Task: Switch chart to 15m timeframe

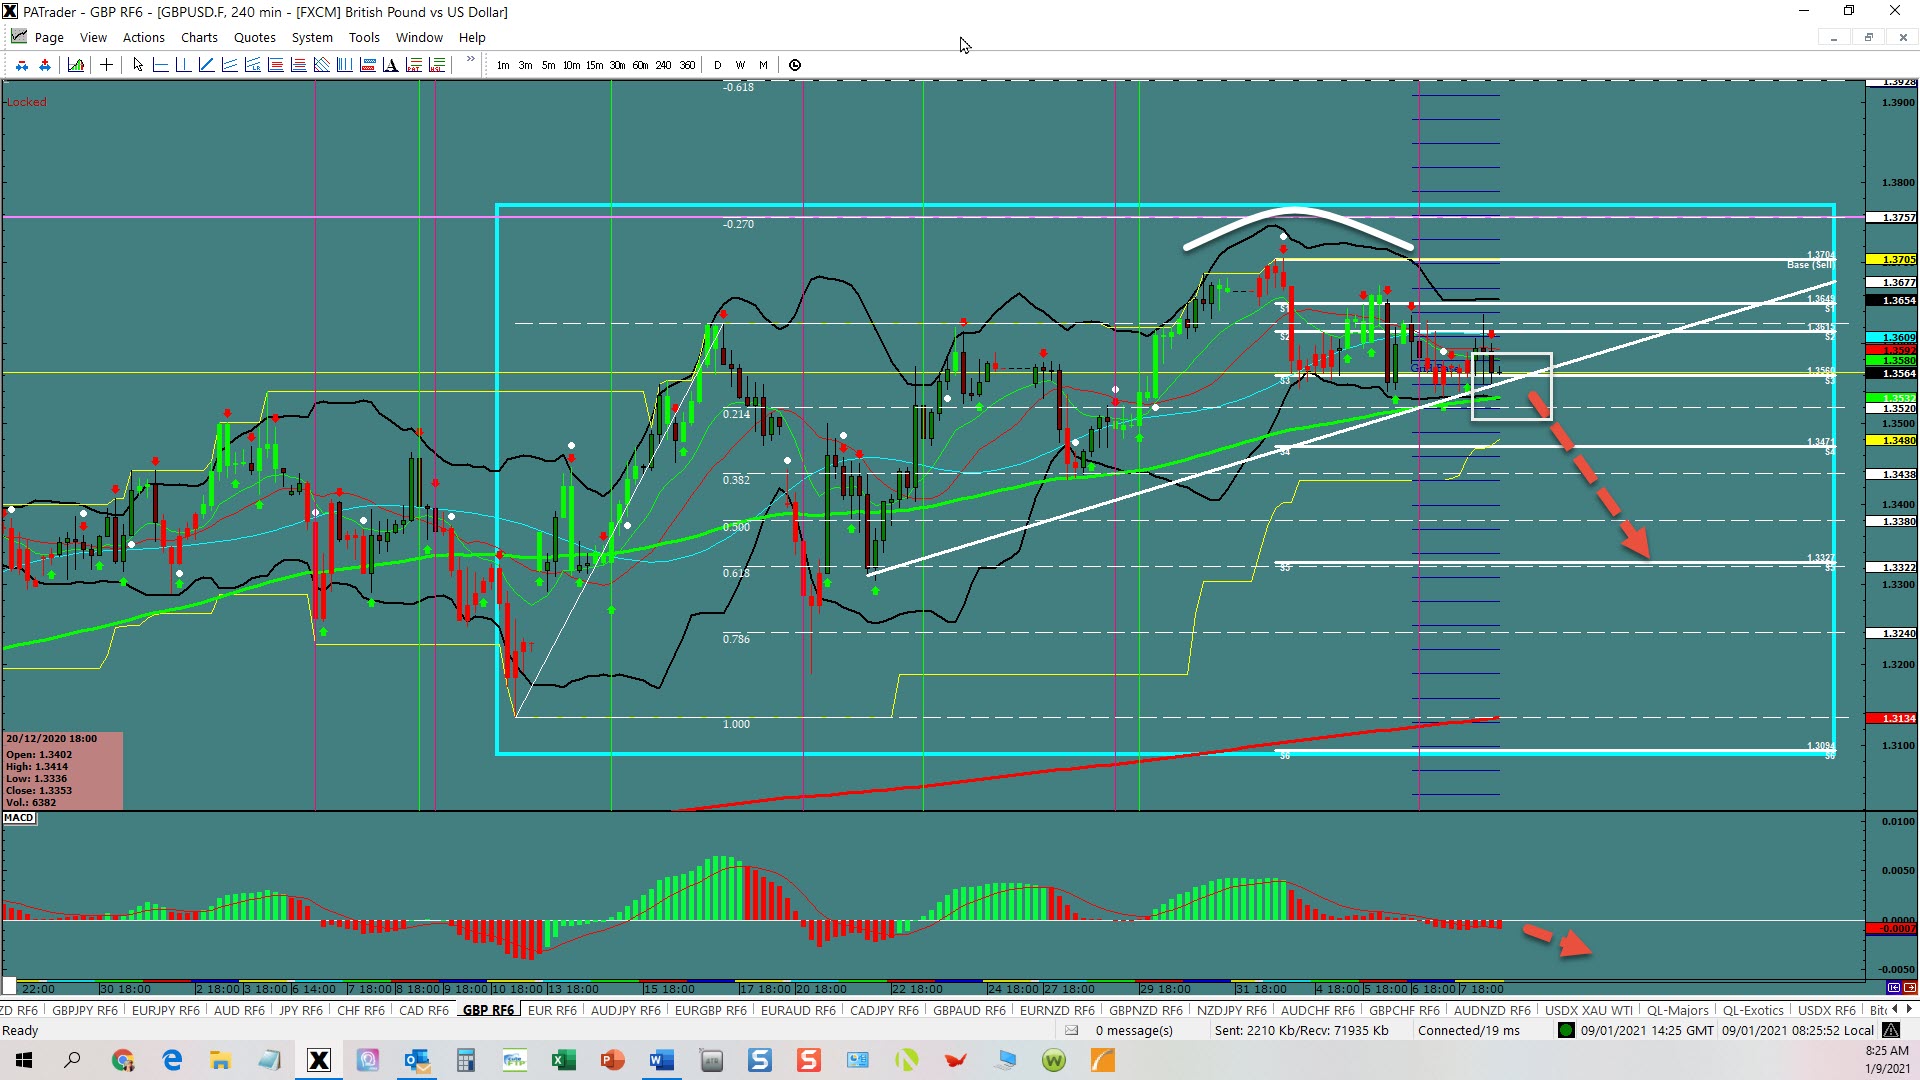Action: 595,65
